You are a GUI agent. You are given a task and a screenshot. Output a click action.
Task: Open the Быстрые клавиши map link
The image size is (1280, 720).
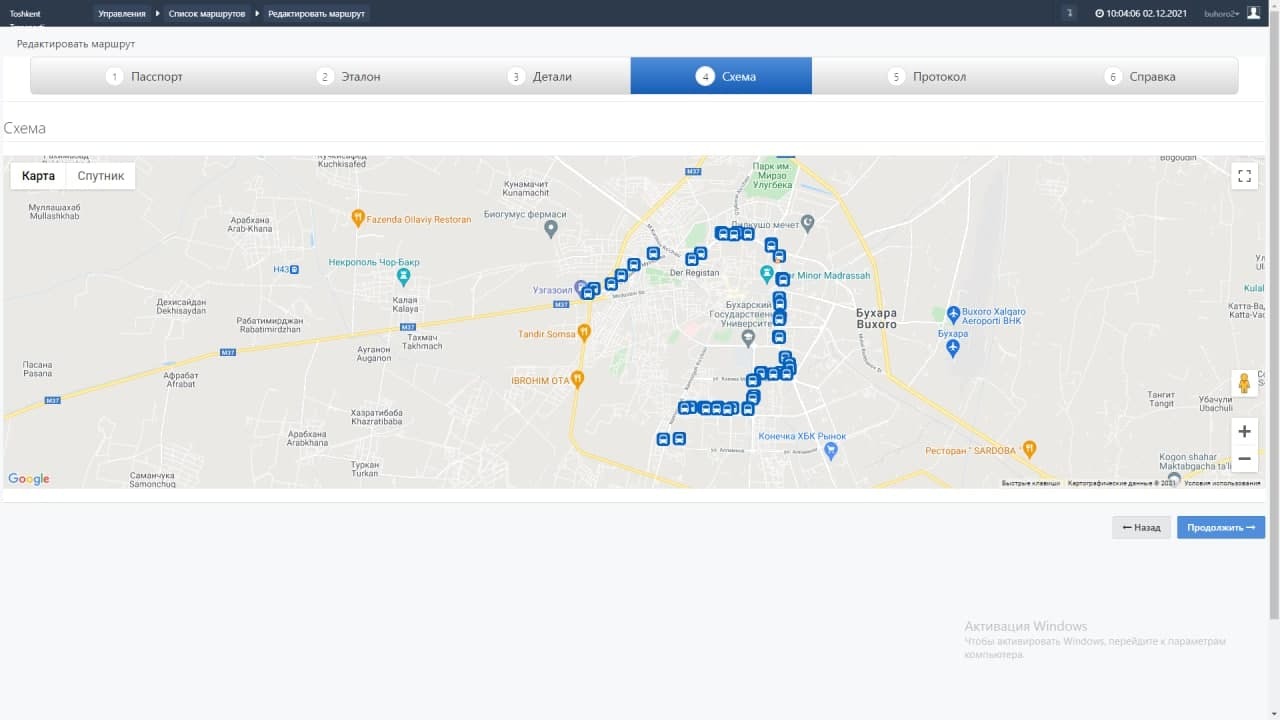1031,483
